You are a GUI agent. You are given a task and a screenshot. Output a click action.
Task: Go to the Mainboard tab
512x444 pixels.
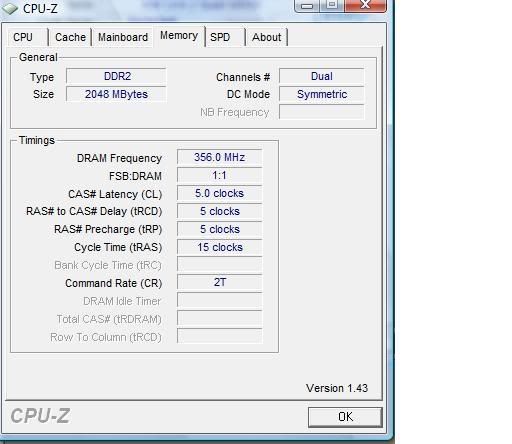(123, 37)
